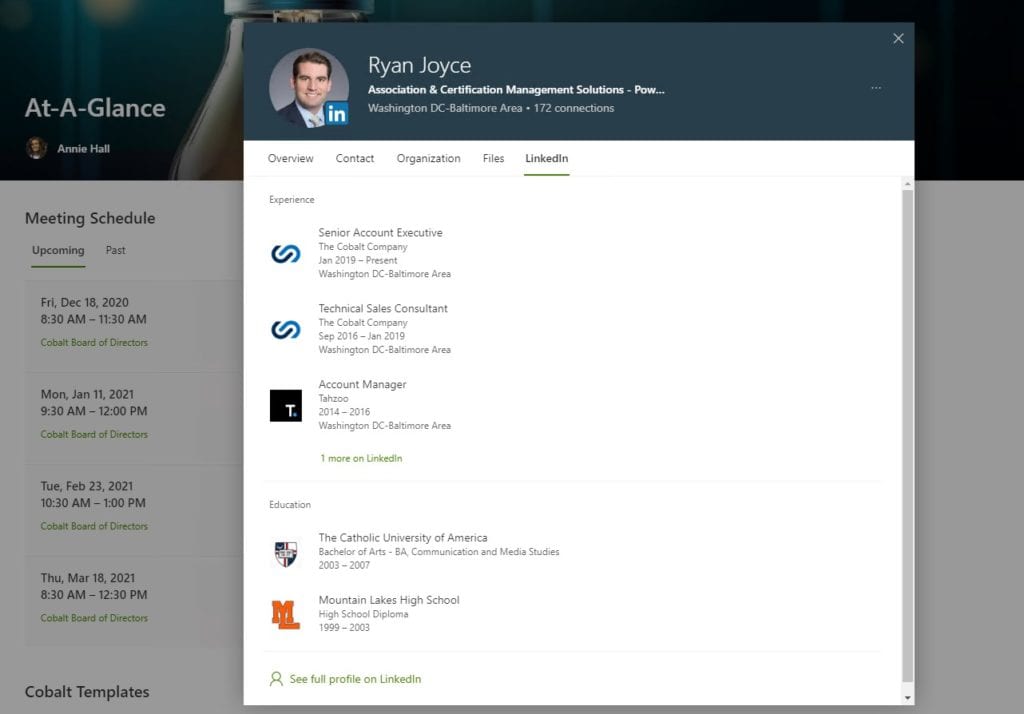
Task: Switch to the Overview tab
Action: coord(291,159)
